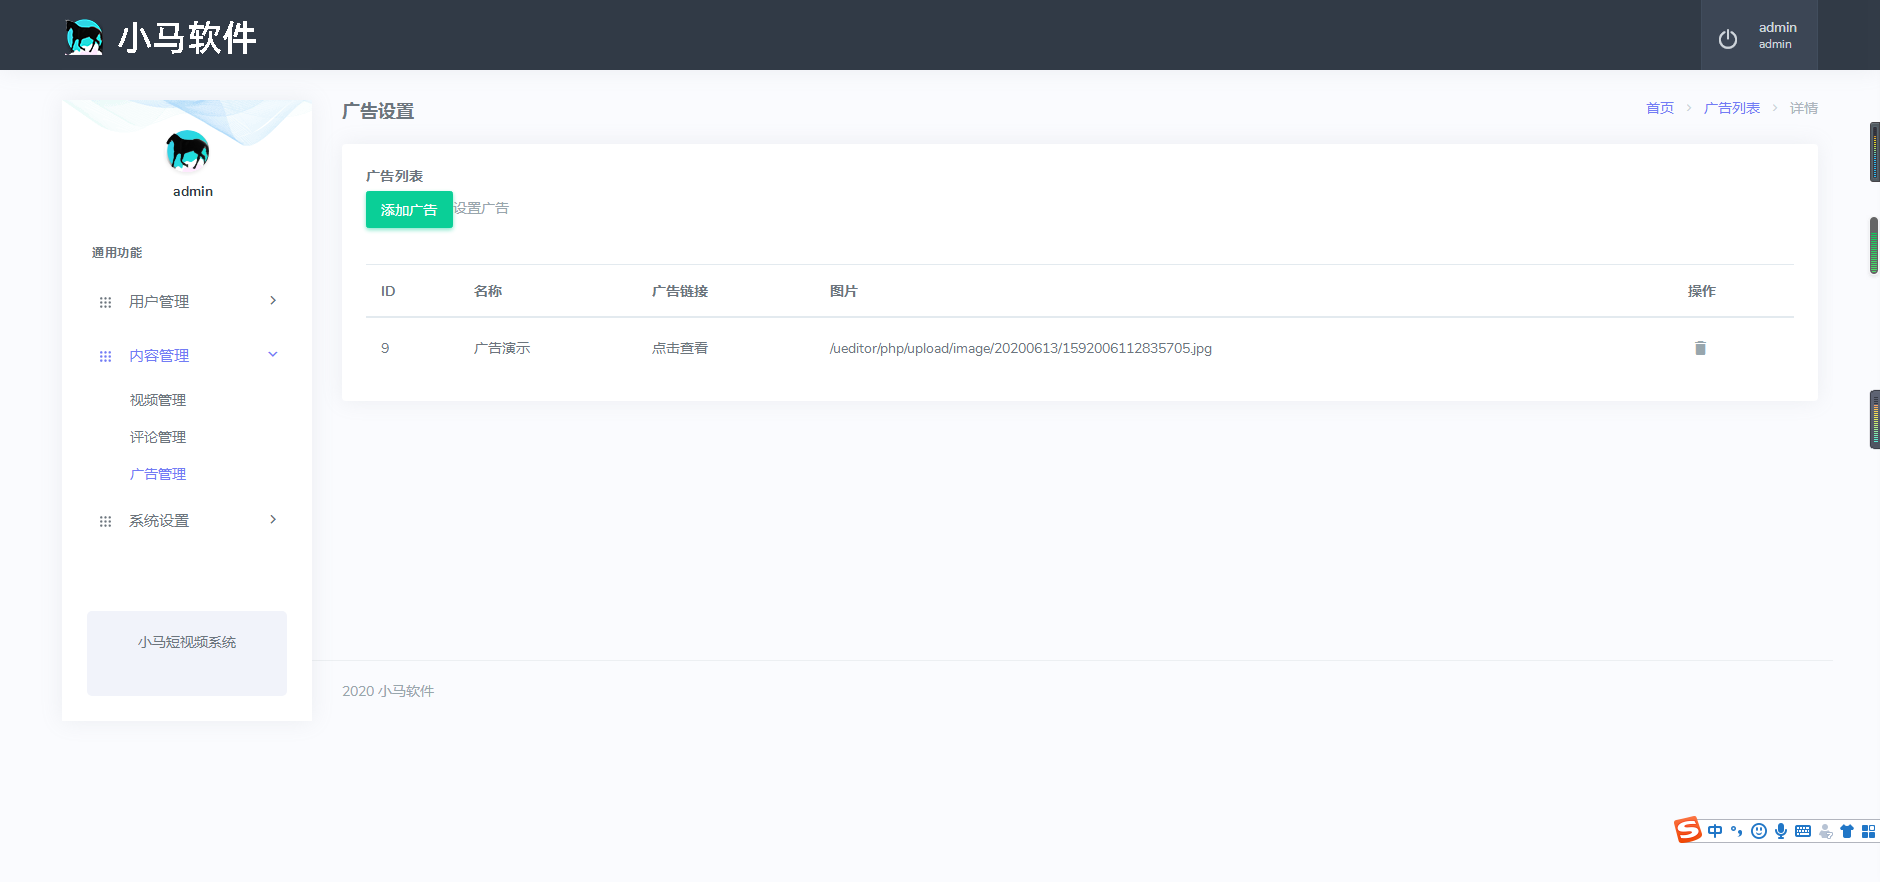
Task: Click the 操作 column header
Action: point(1702,291)
